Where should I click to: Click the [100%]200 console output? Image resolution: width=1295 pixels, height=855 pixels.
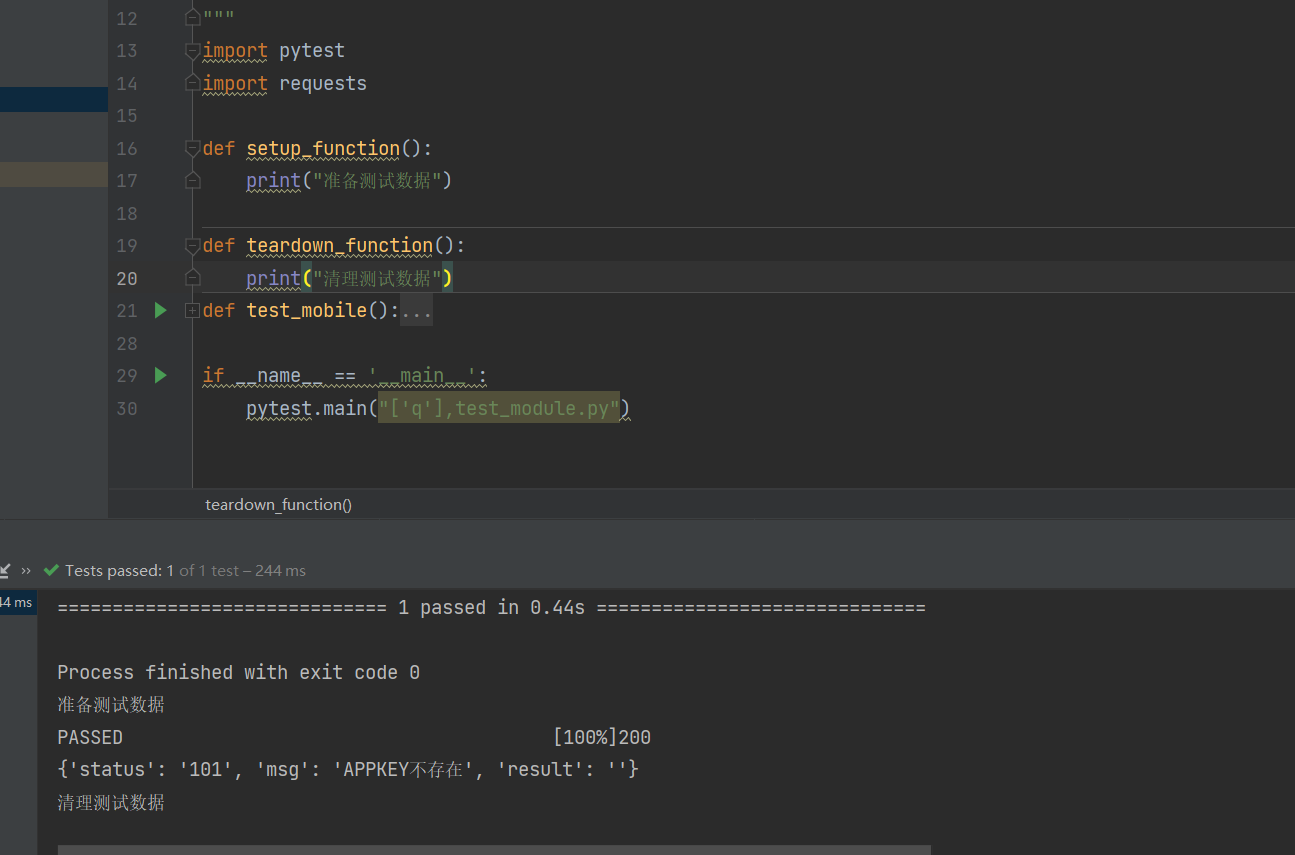tap(602, 738)
